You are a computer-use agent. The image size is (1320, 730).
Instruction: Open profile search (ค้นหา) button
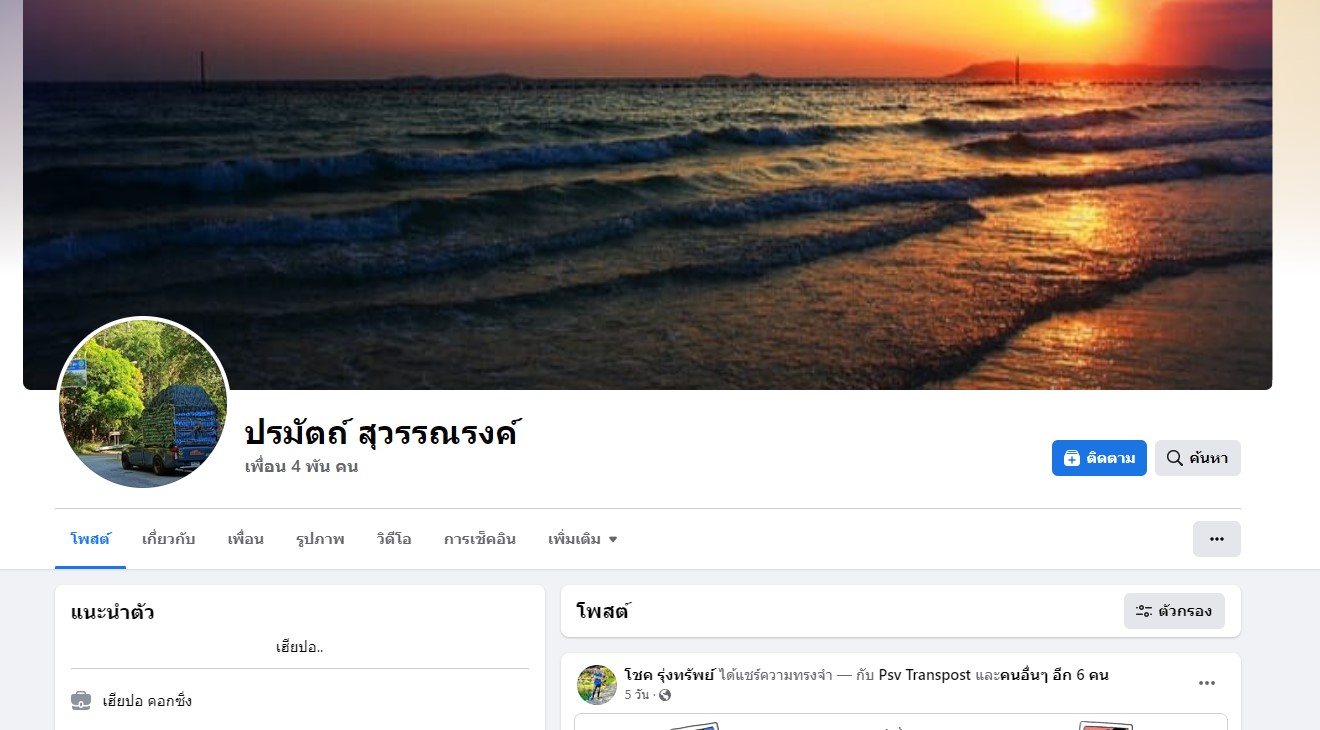tap(1198, 458)
